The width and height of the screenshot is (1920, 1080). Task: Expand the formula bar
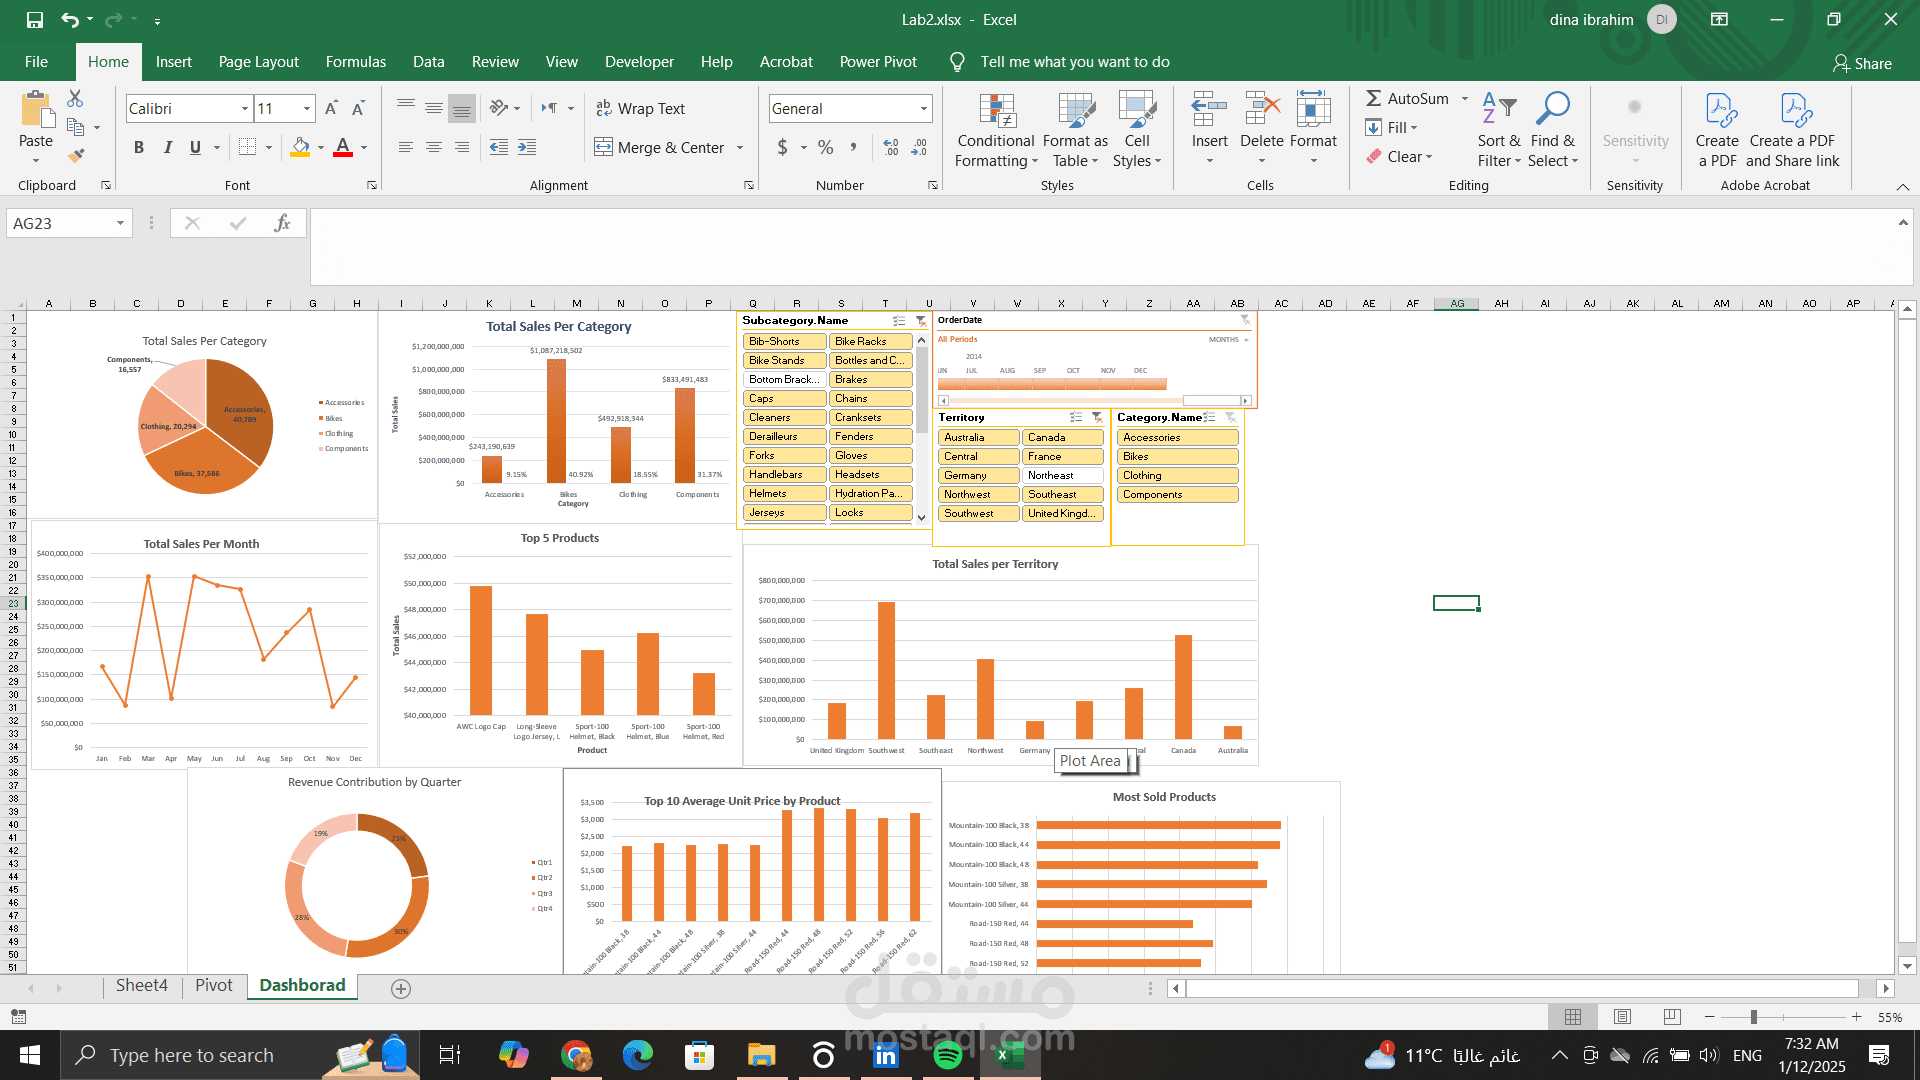pos(1903,222)
